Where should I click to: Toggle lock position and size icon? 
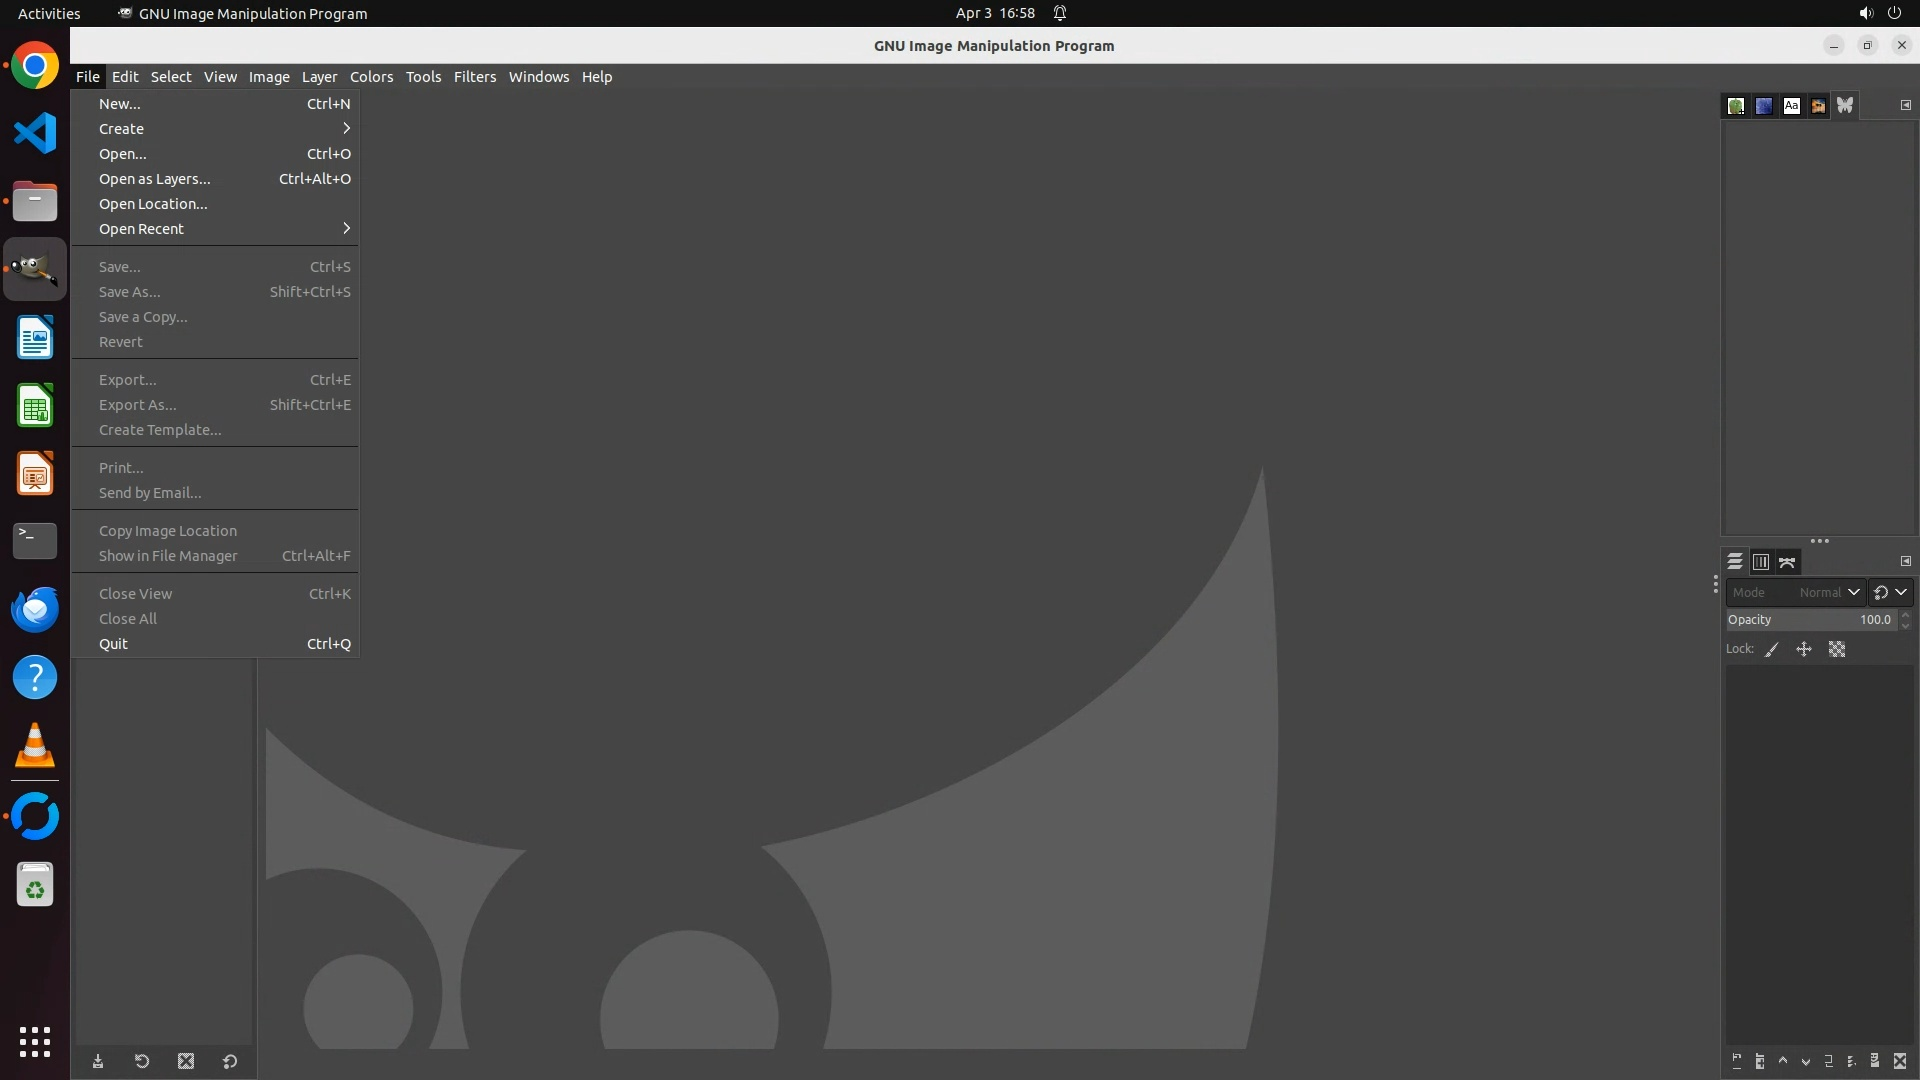click(x=1804, y=650)
